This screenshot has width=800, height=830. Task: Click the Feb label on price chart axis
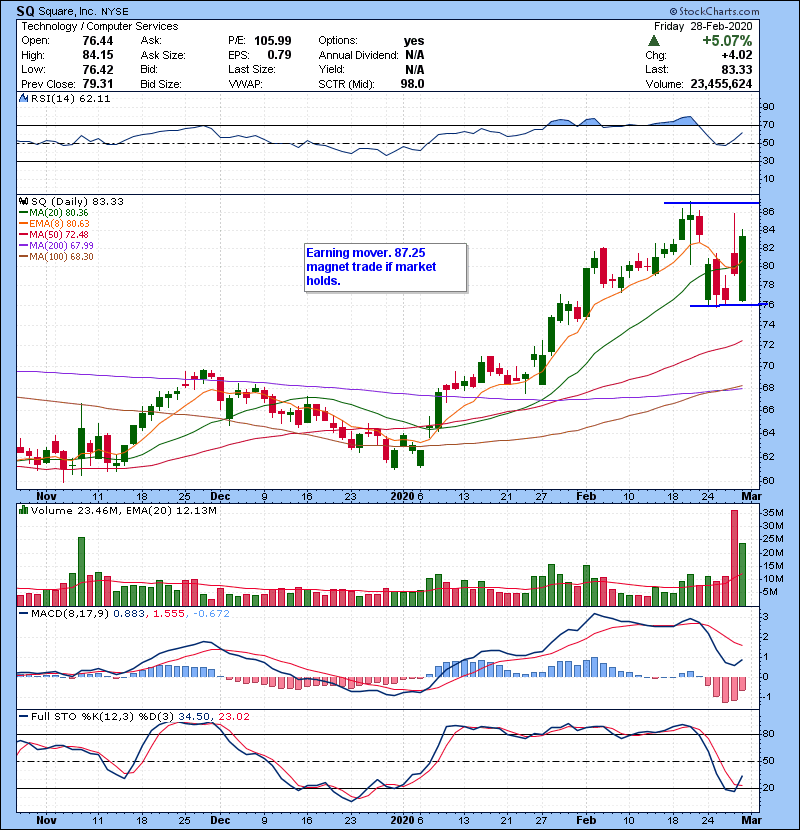point(586,497)
